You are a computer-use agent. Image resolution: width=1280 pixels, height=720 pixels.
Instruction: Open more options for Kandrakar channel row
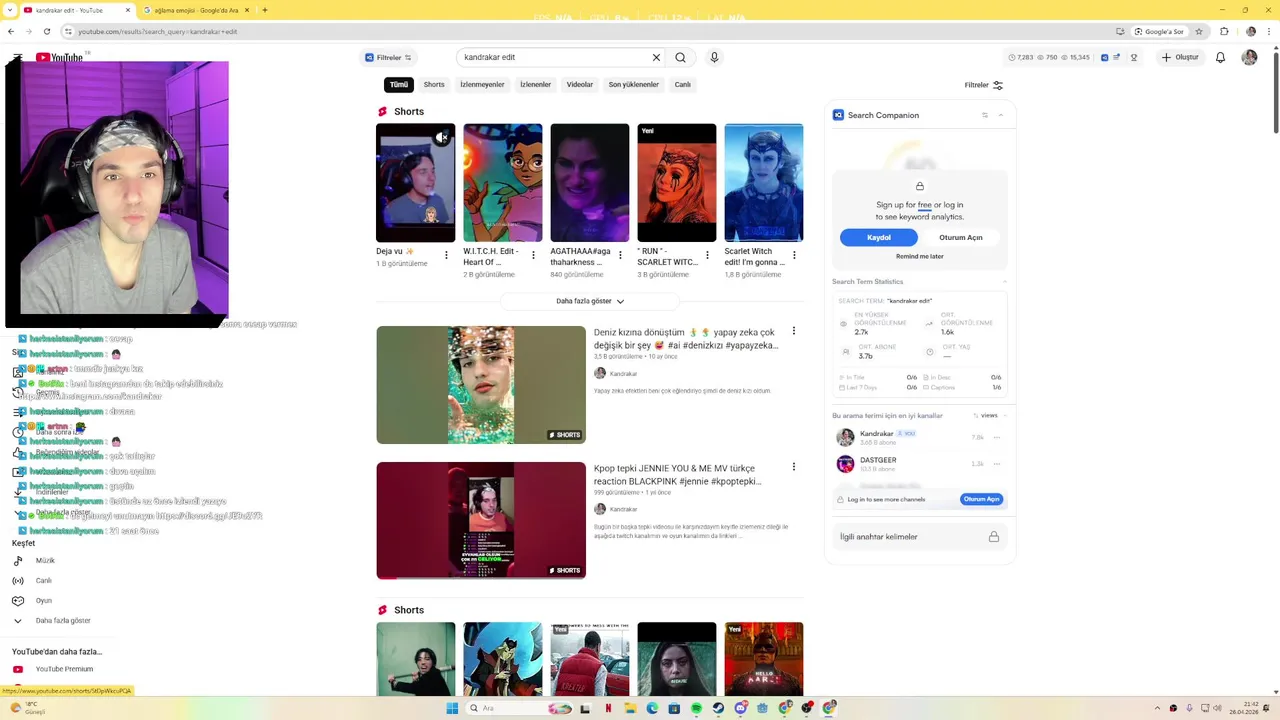pos(996,437)
